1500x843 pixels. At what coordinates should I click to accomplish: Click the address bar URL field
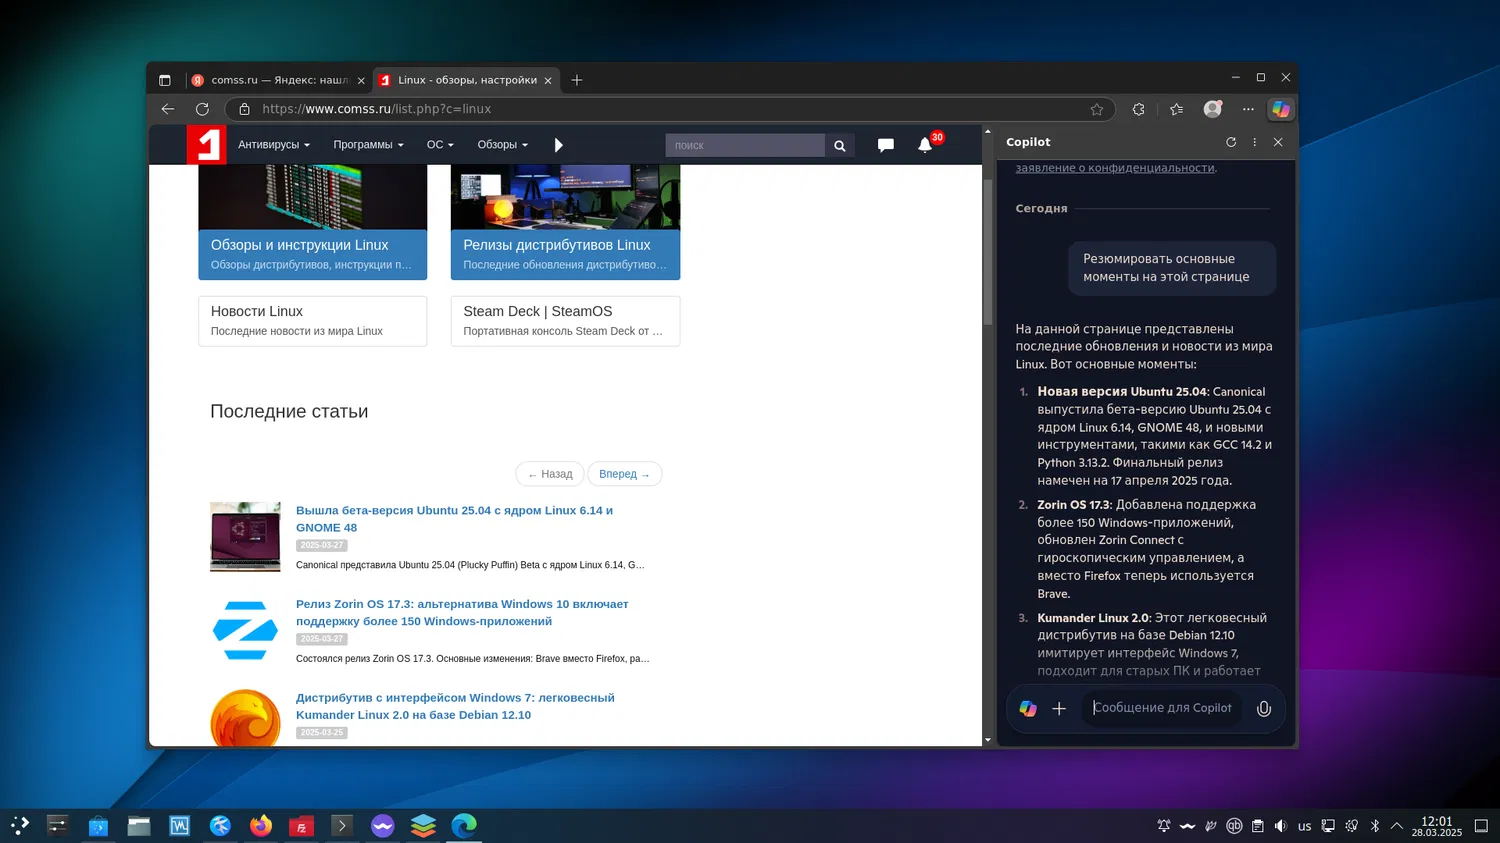[x=670, y=109]
